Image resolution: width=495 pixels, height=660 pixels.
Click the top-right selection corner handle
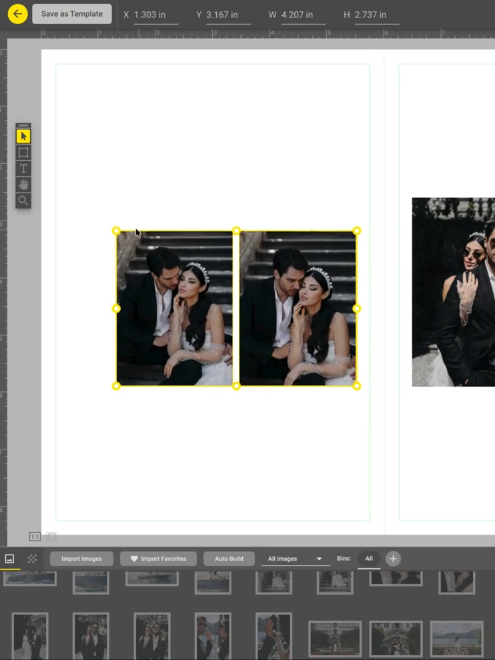coord(357,231)
